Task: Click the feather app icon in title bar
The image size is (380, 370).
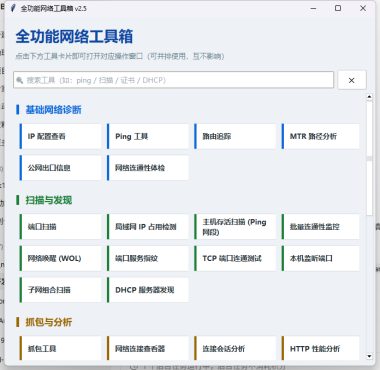Action: tap(13, 8)
